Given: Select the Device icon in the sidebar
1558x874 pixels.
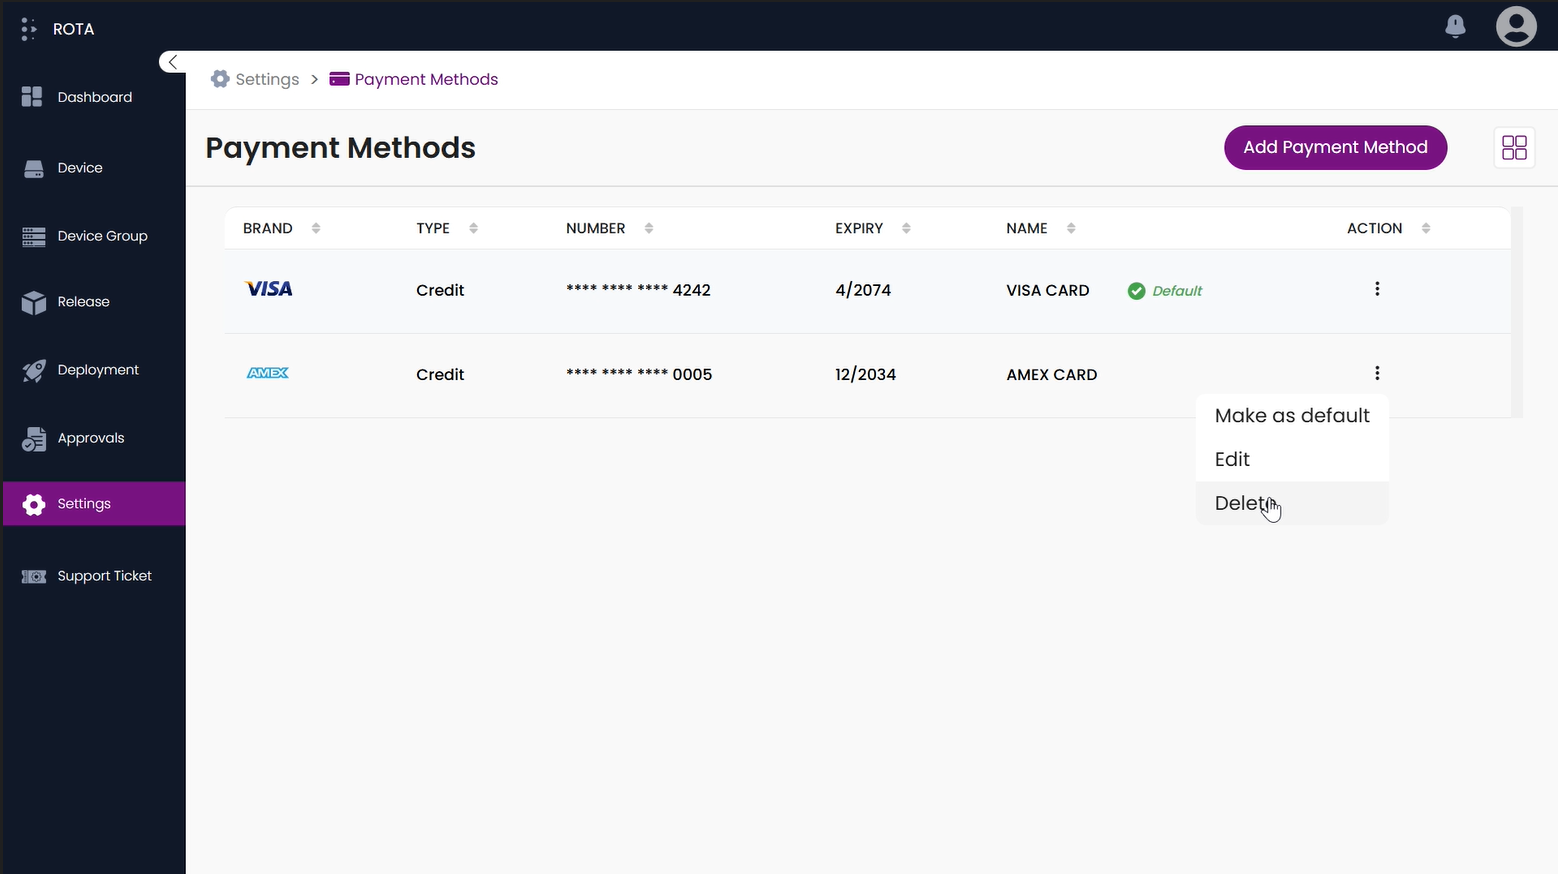Looking at the screenshot, I should 33,167.
